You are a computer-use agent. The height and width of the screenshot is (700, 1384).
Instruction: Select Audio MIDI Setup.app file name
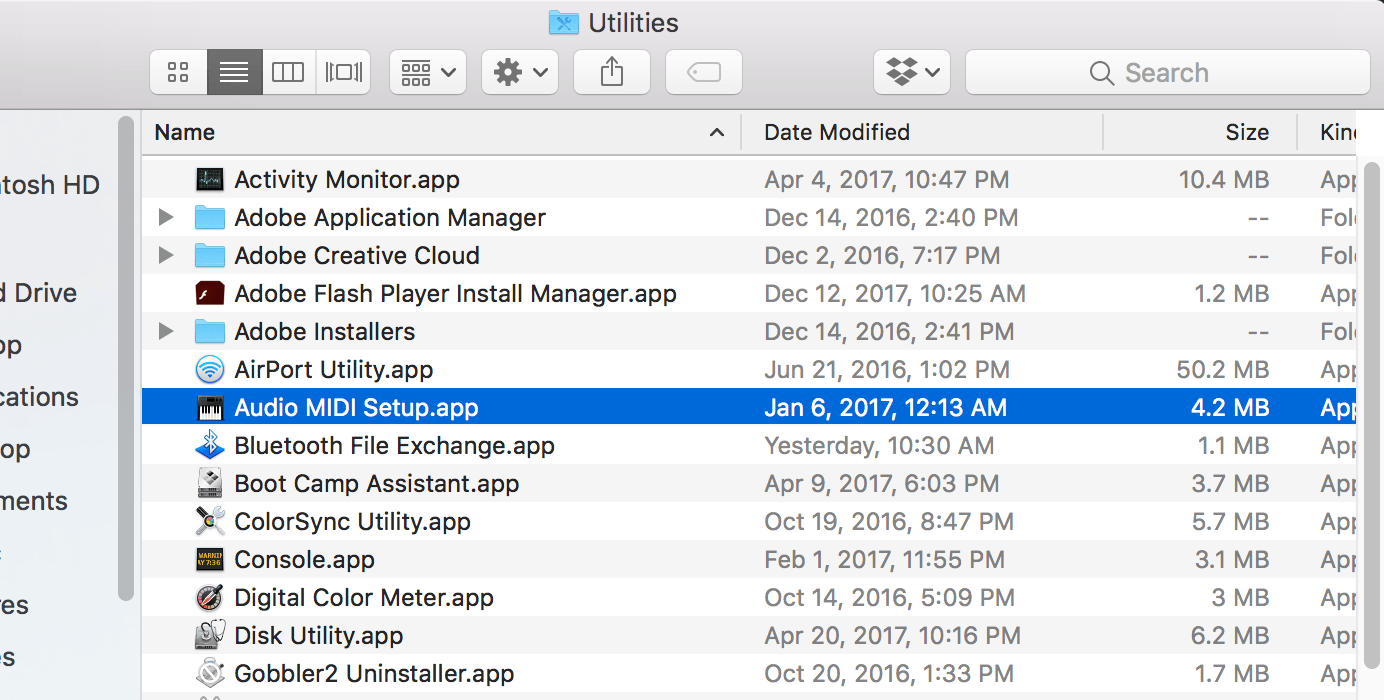tap(356, 408)
